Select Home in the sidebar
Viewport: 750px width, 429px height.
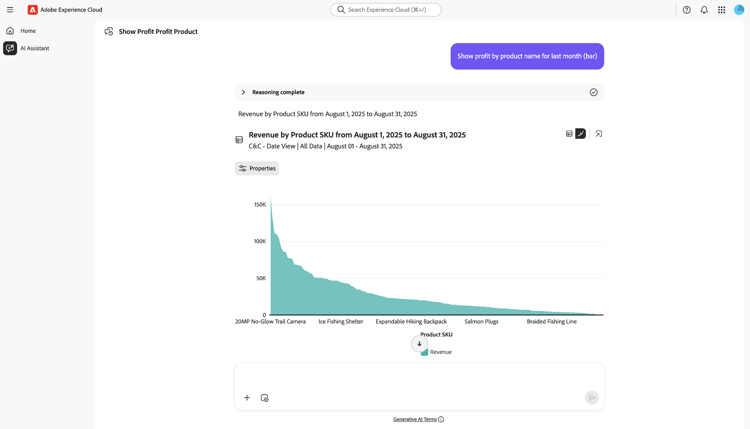[x=27, y=31]
